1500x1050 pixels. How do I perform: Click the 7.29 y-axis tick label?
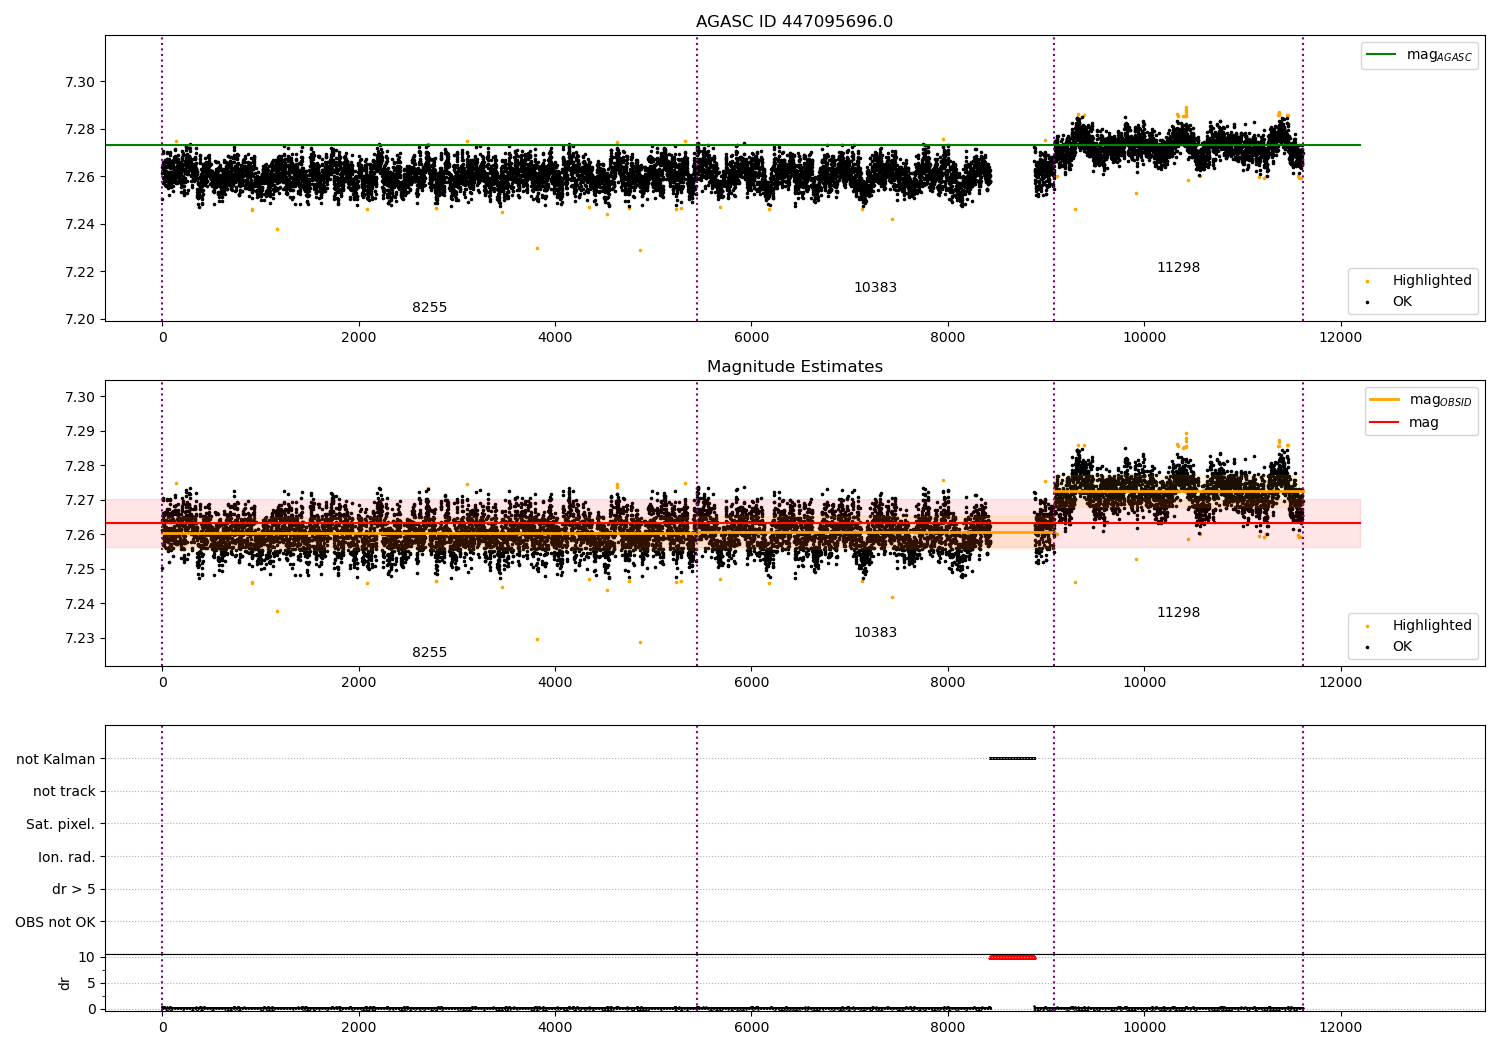(79, 431)
